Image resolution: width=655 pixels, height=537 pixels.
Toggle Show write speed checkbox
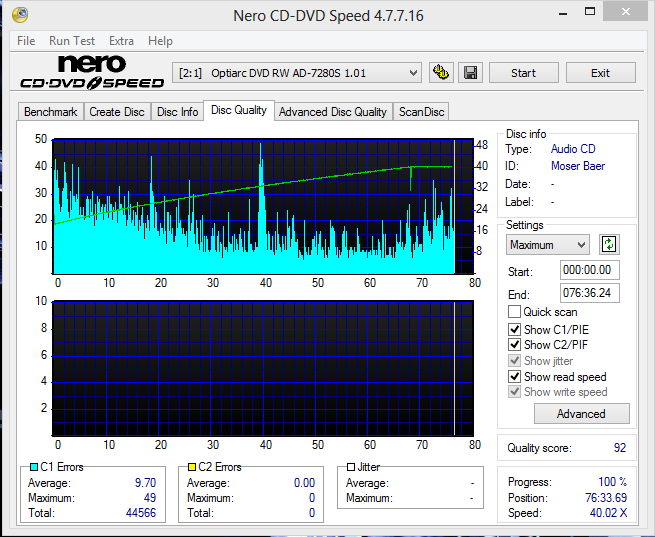click(x=514, y=392)
